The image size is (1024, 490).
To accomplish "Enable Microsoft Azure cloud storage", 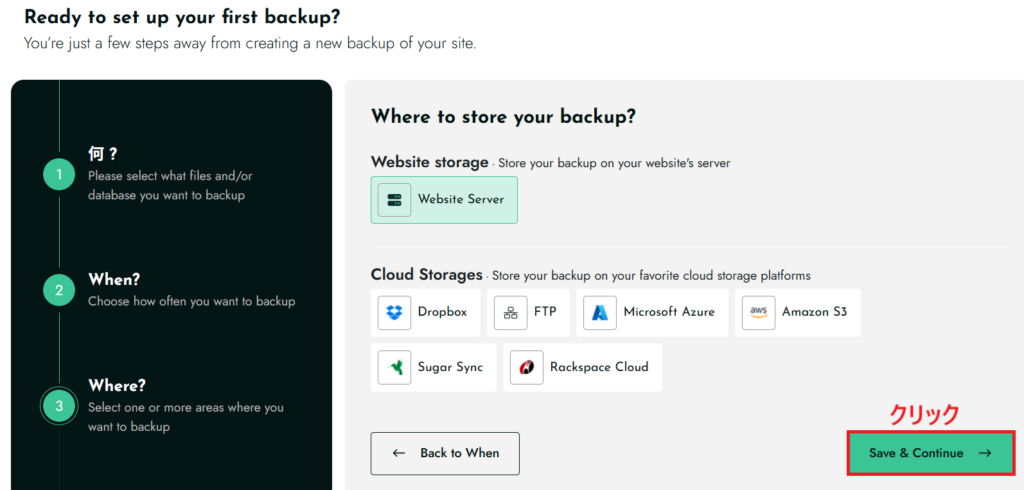I will [x=652, y=312].
